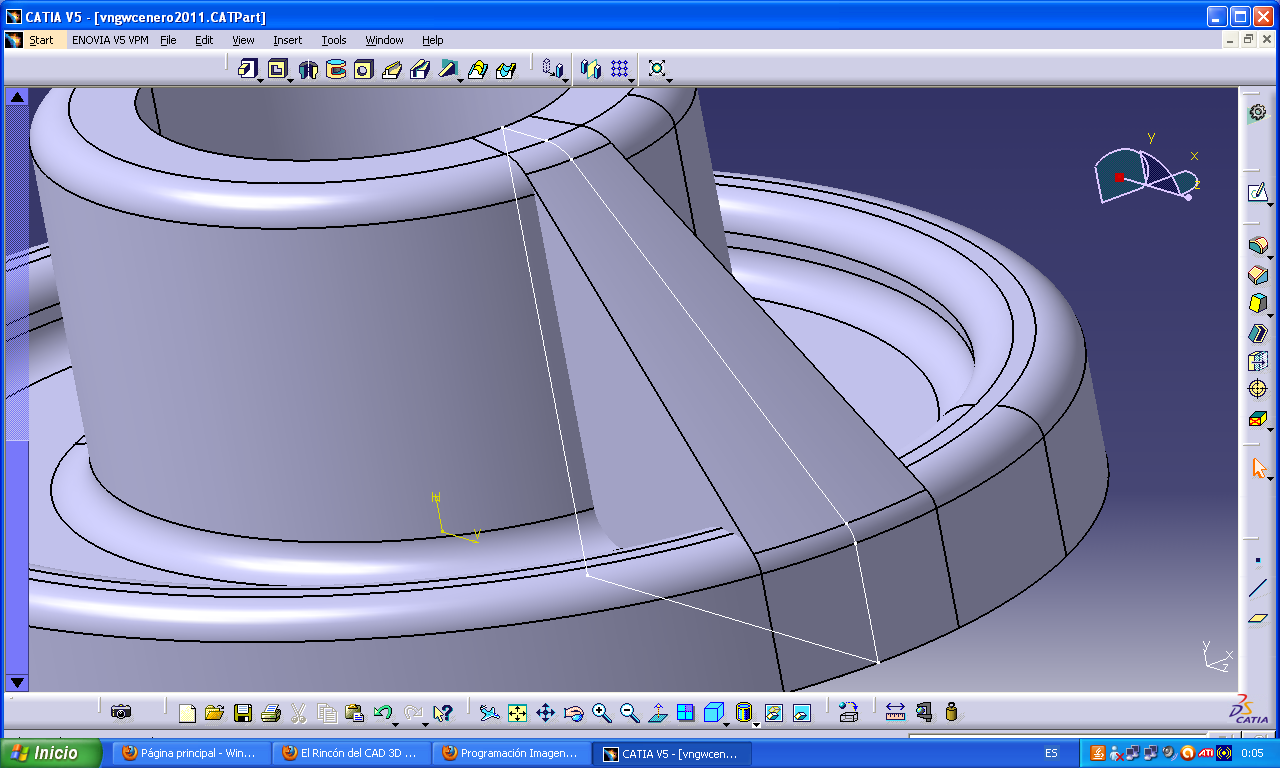Click the Shading view mode icon
Screen dimensions: 1280x768
[x=743, y=713]
